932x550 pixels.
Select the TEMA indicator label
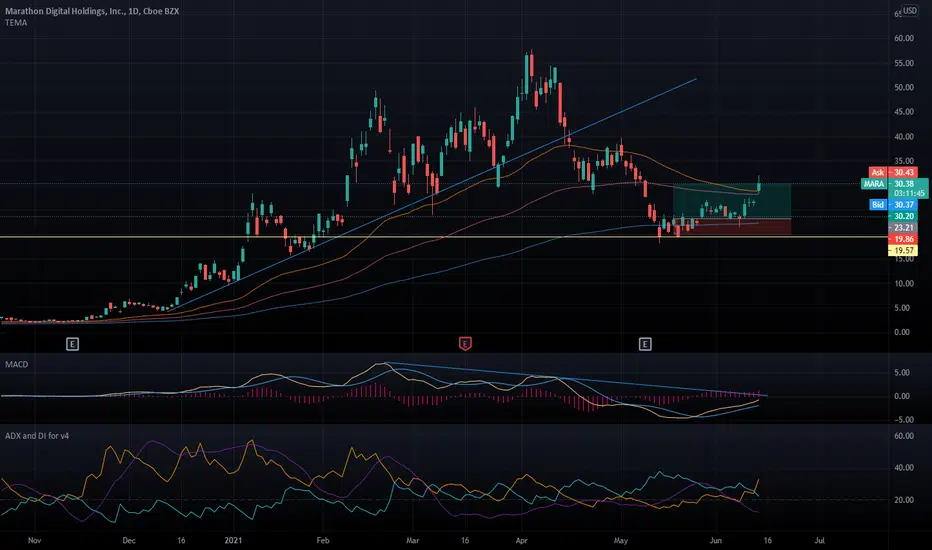click(16, 23)
